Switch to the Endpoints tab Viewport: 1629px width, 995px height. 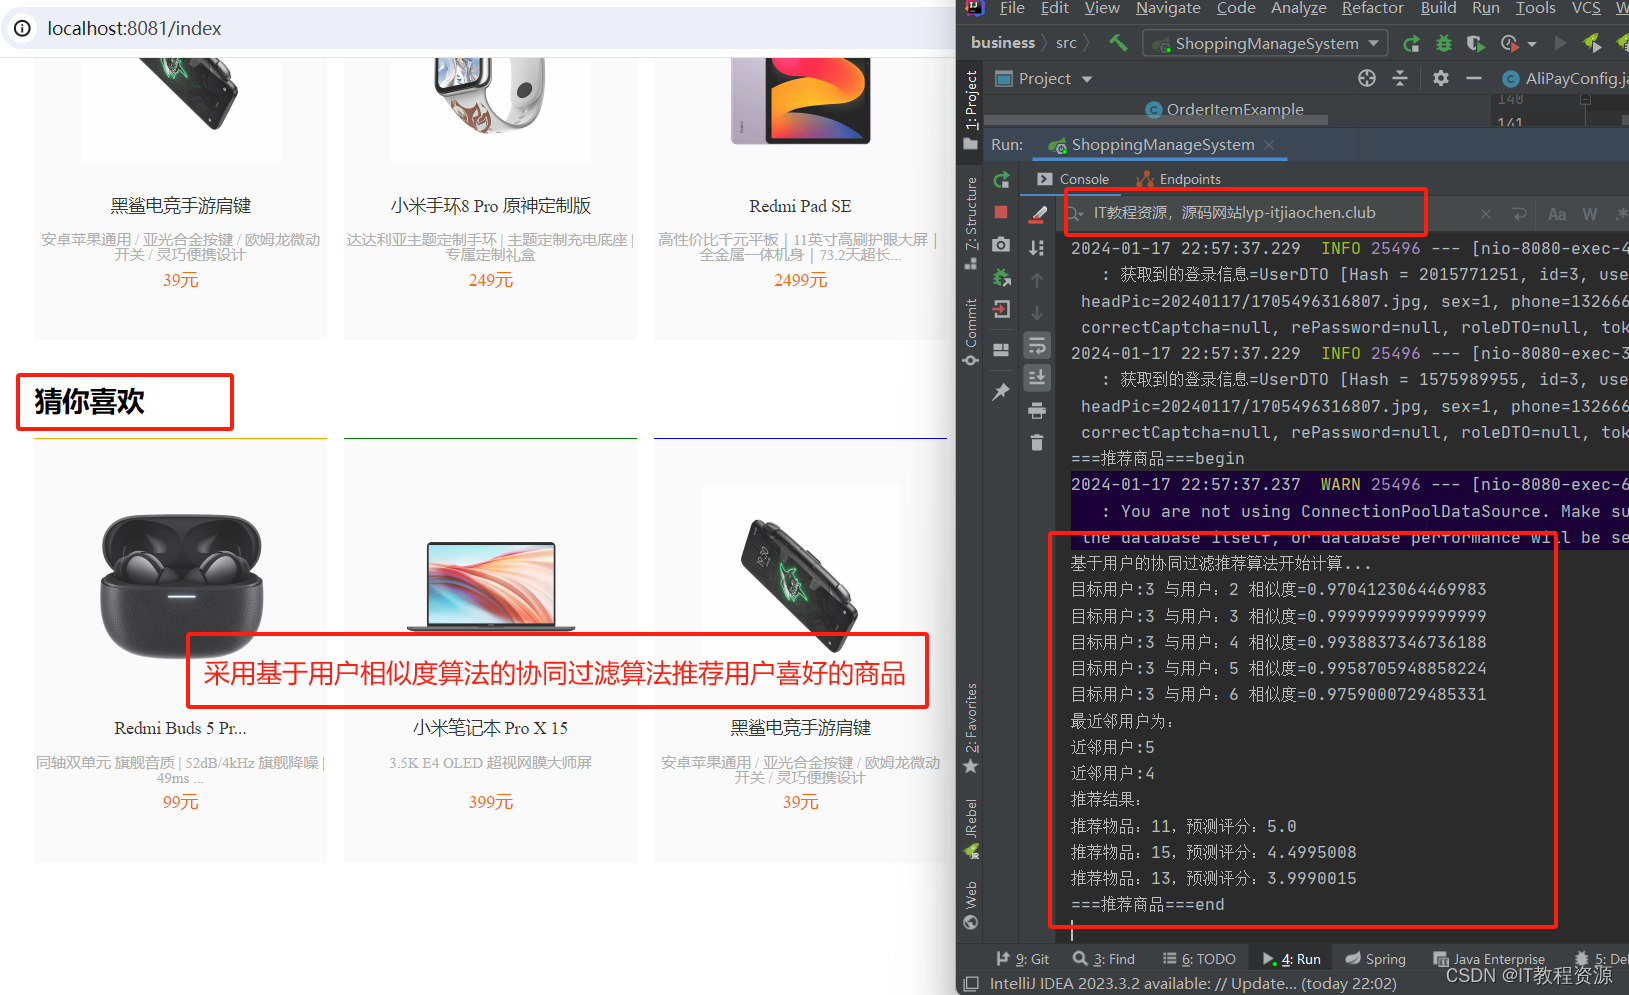tap(1179, 179)
